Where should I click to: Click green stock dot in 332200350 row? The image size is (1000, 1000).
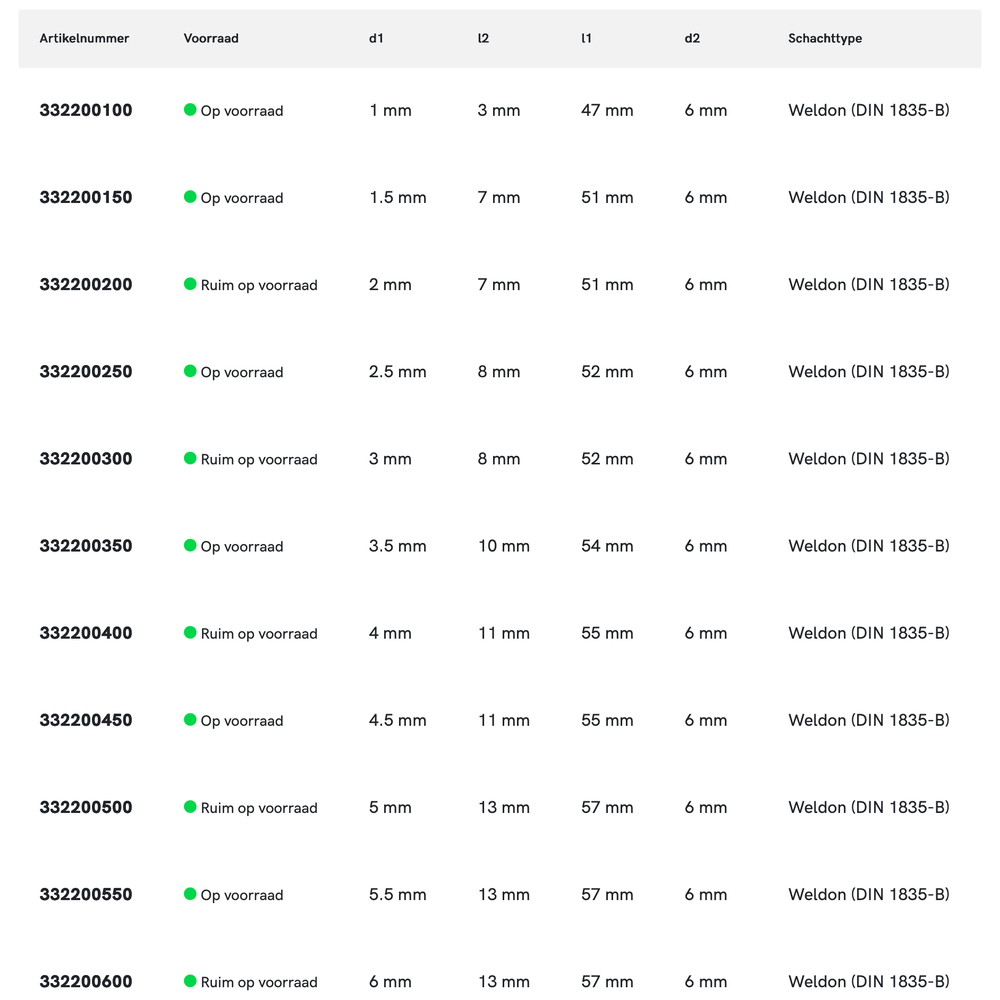[x=190, y=546]
